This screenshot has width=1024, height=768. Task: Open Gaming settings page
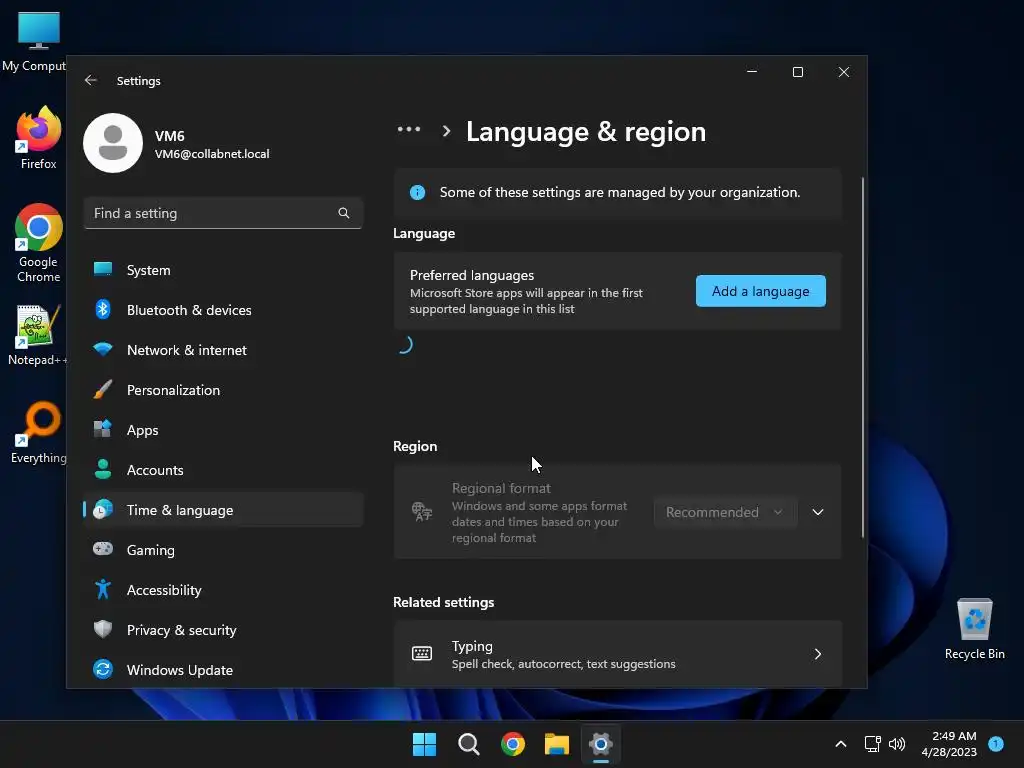point(223,550)
